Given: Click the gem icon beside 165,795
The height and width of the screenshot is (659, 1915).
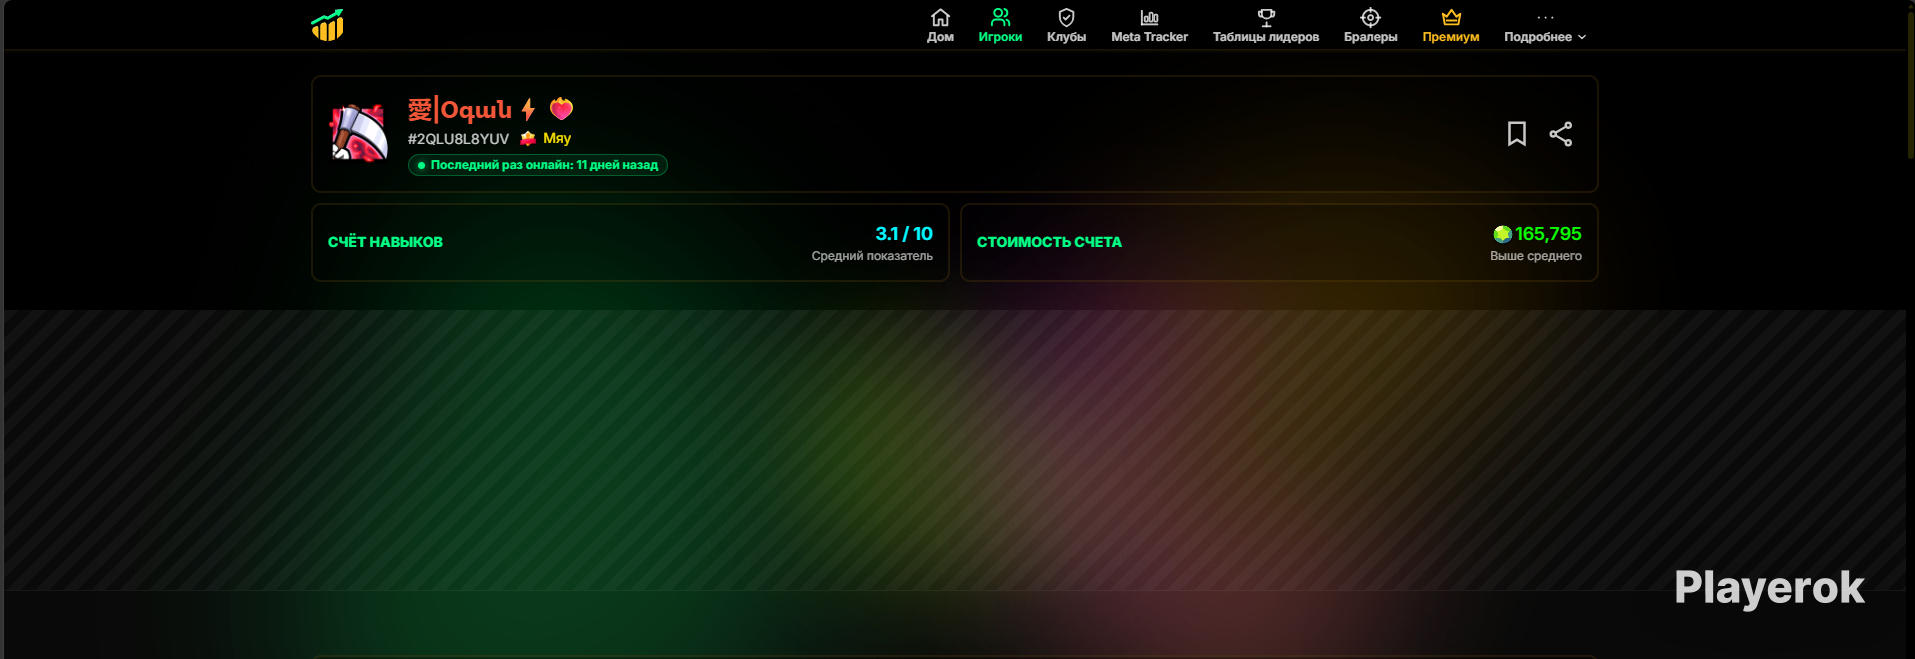Looking at the screenshot, I should point(1502,234).
